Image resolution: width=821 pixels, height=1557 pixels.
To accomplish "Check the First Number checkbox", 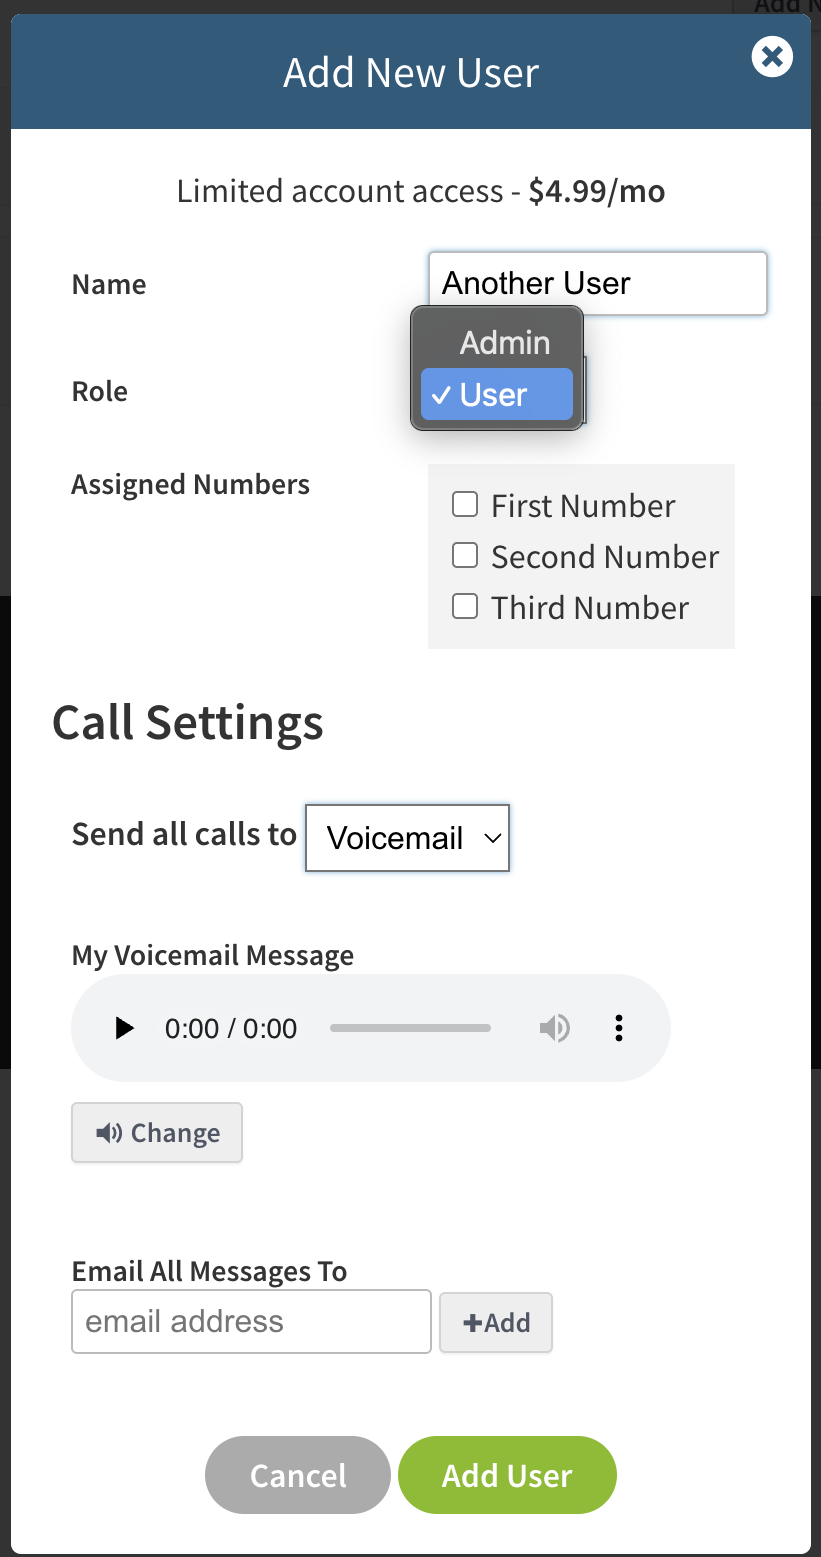I will coord(465,505).
